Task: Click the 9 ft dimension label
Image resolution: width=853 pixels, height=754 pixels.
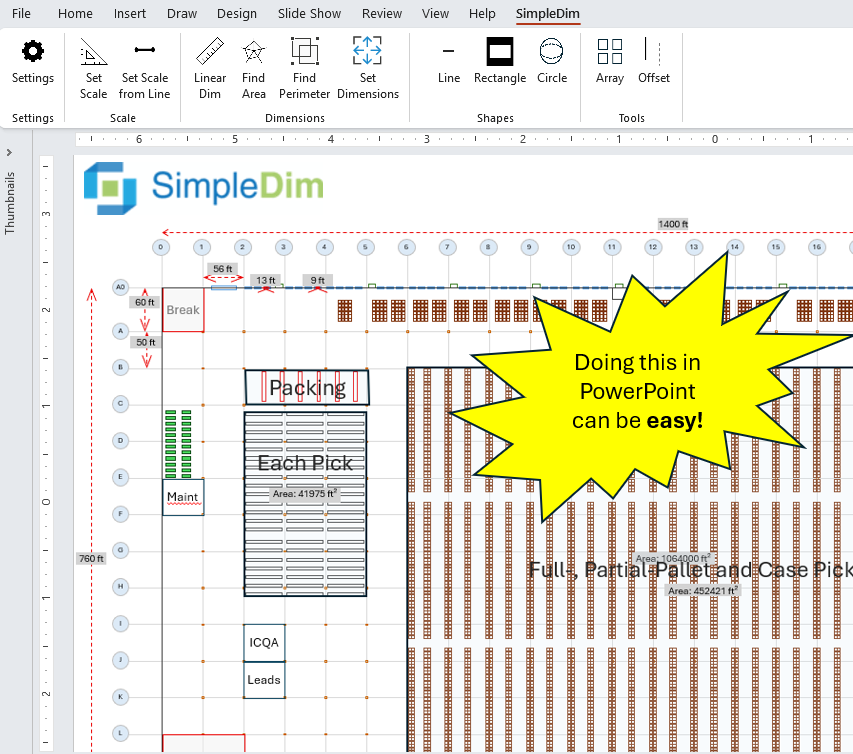Action: point(318,280)
